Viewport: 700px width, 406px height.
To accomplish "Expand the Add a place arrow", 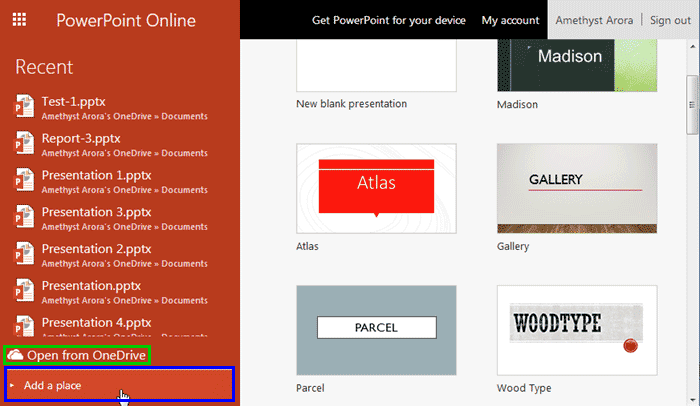I will (x=12, y=385).
